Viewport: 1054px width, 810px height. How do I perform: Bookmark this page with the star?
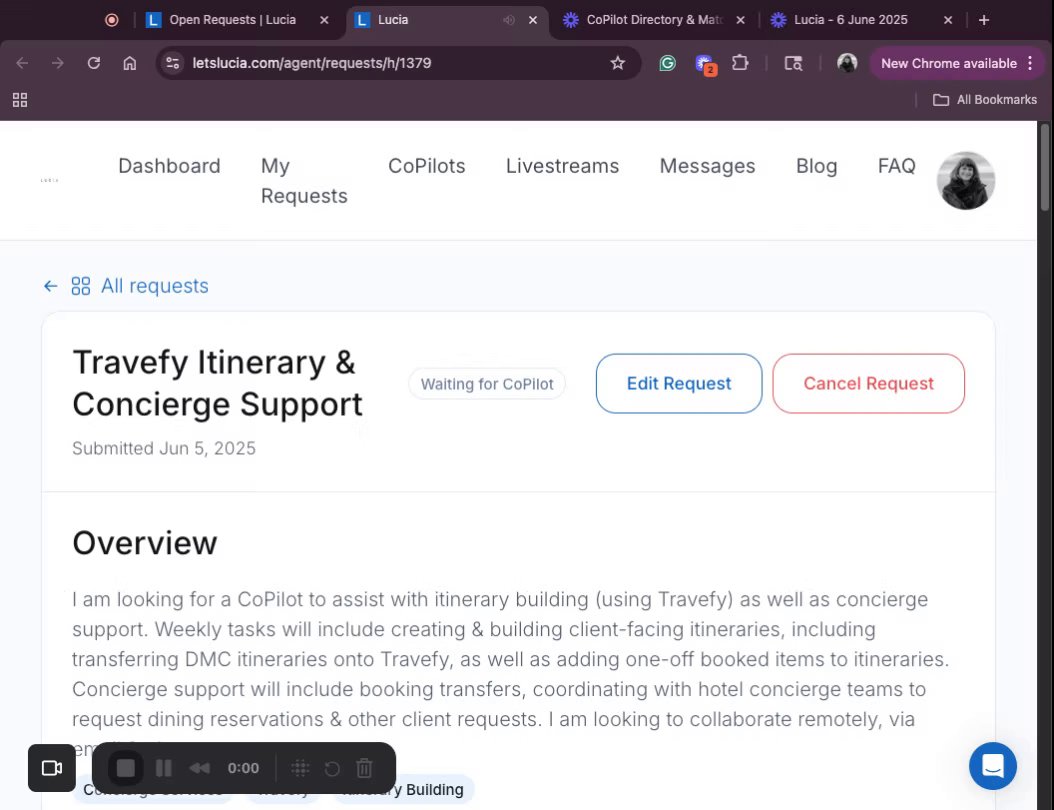tap(617, 63)
